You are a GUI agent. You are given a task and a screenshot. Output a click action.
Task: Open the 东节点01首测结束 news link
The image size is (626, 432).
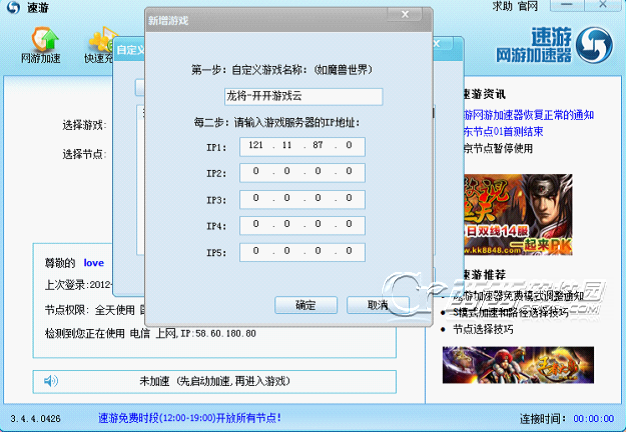[x=503, y=132]
